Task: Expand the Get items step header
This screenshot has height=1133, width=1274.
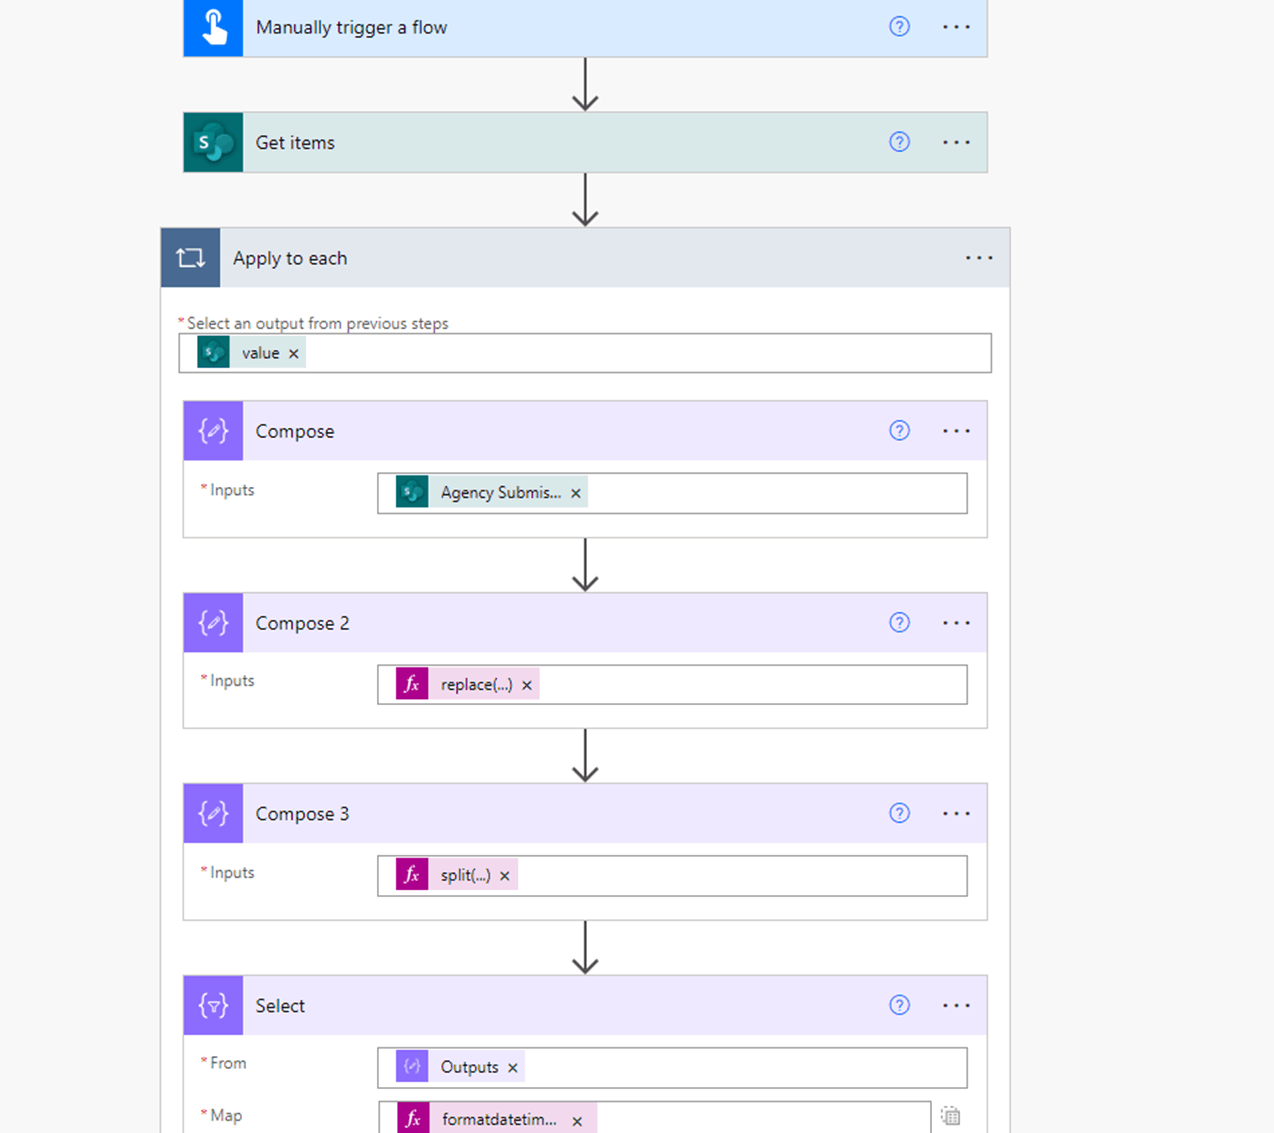Action: tap(585, 142)
